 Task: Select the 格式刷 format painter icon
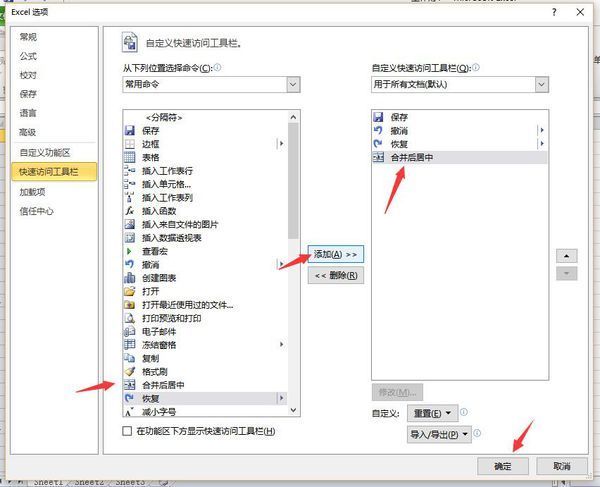coord(130,372)
